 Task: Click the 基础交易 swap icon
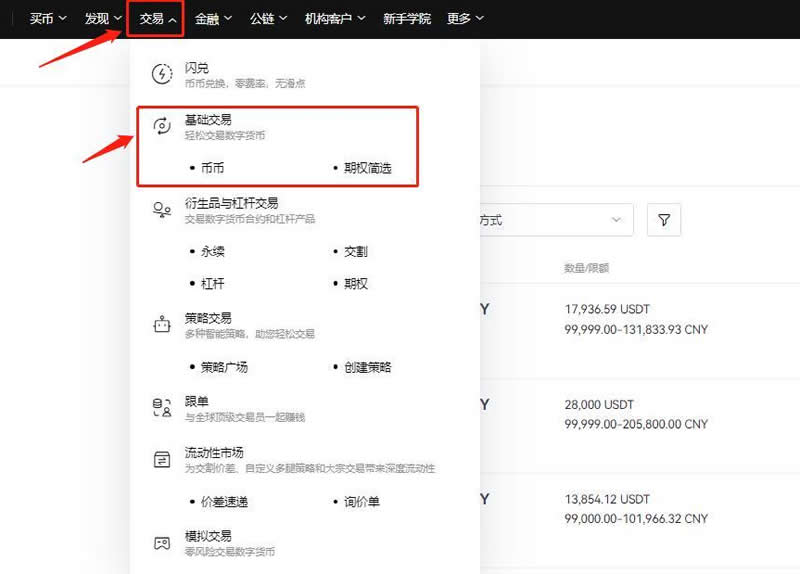click(x=161, y=126)
